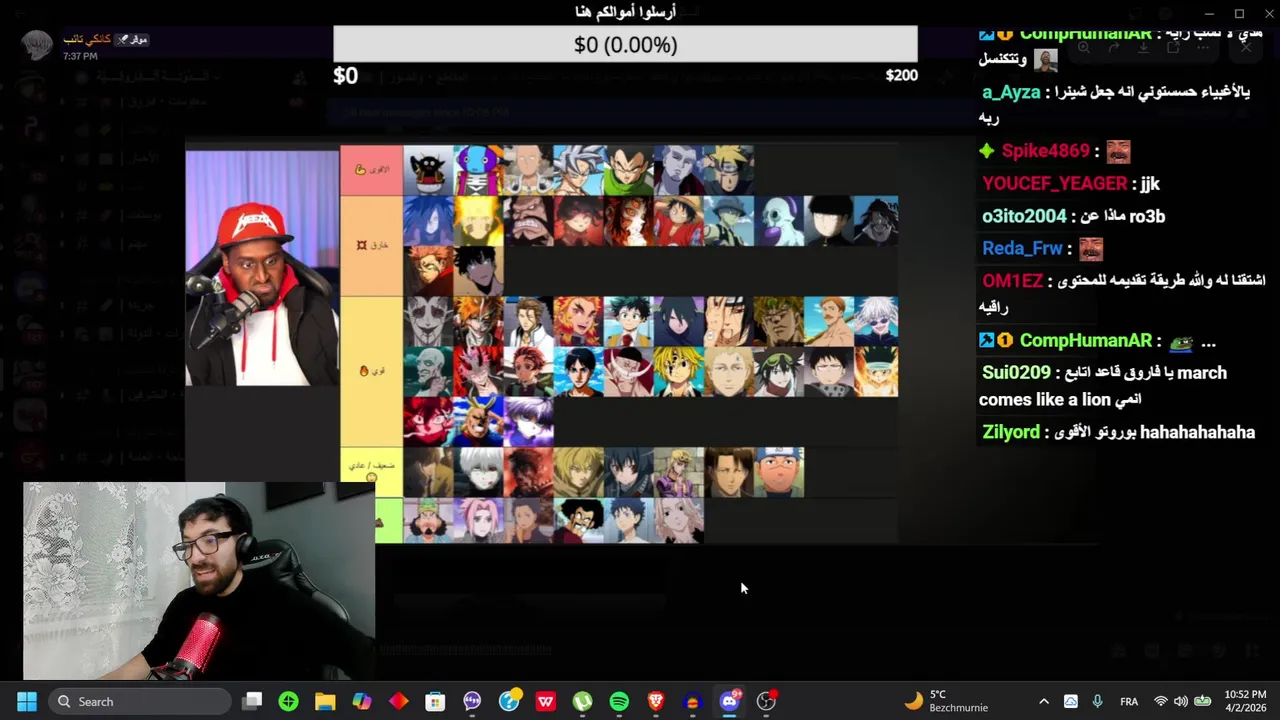Select Gojo blindfold-glasses thumbnail

[876, 321]
